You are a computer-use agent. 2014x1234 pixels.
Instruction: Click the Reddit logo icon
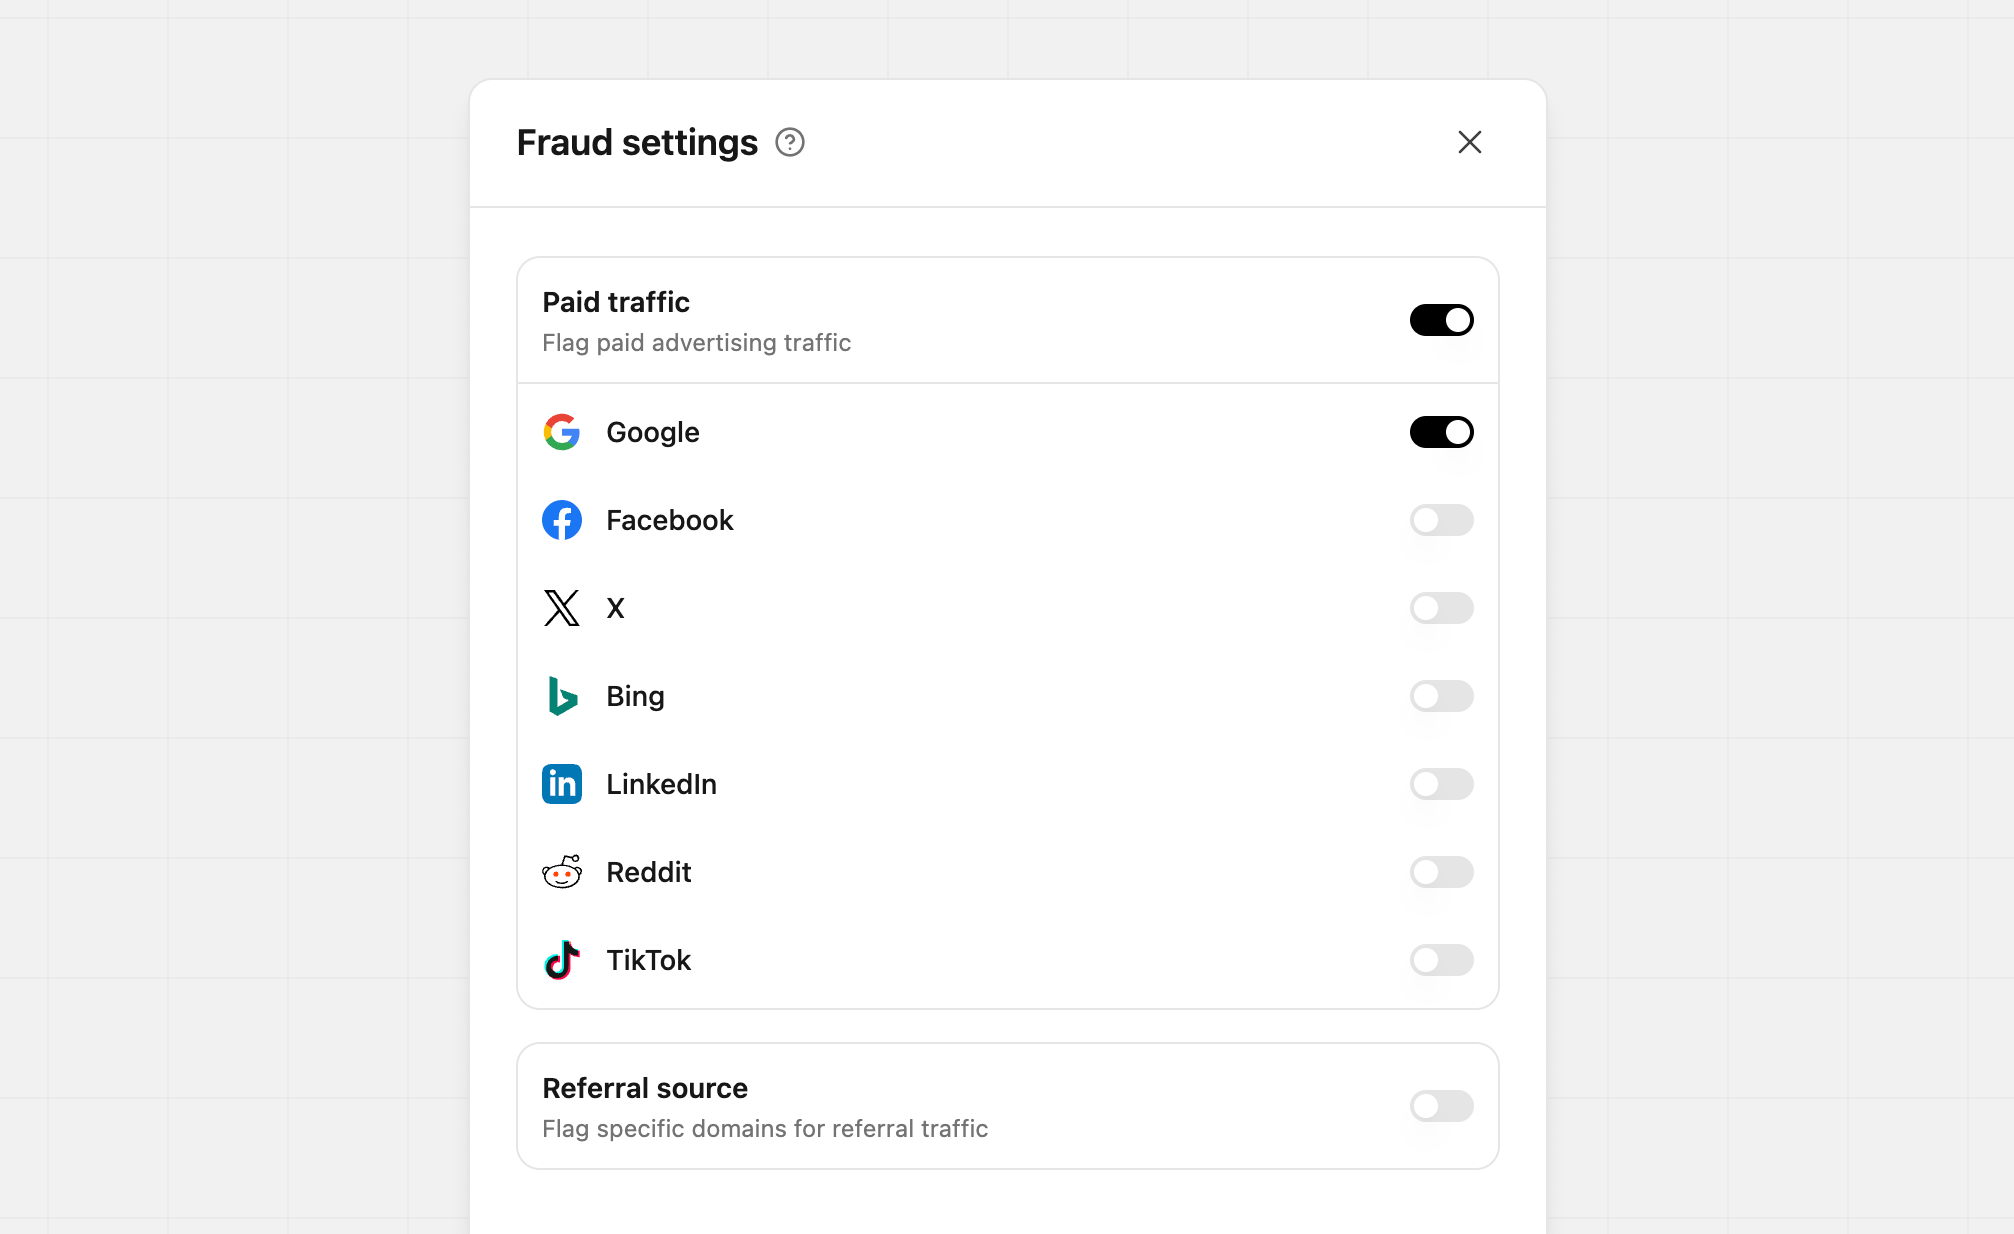[562, 872]
